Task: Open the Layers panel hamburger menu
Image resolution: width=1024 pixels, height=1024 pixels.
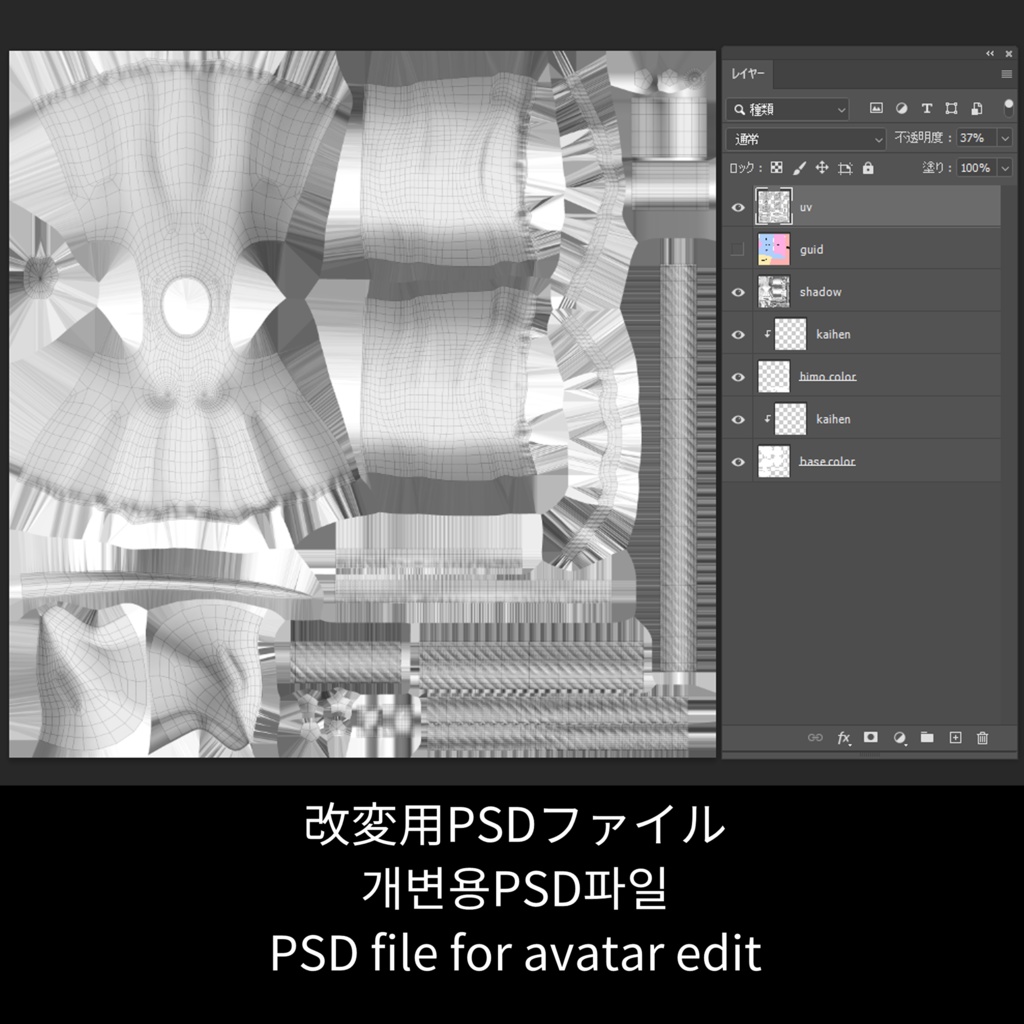Action: click(1006, 74)
